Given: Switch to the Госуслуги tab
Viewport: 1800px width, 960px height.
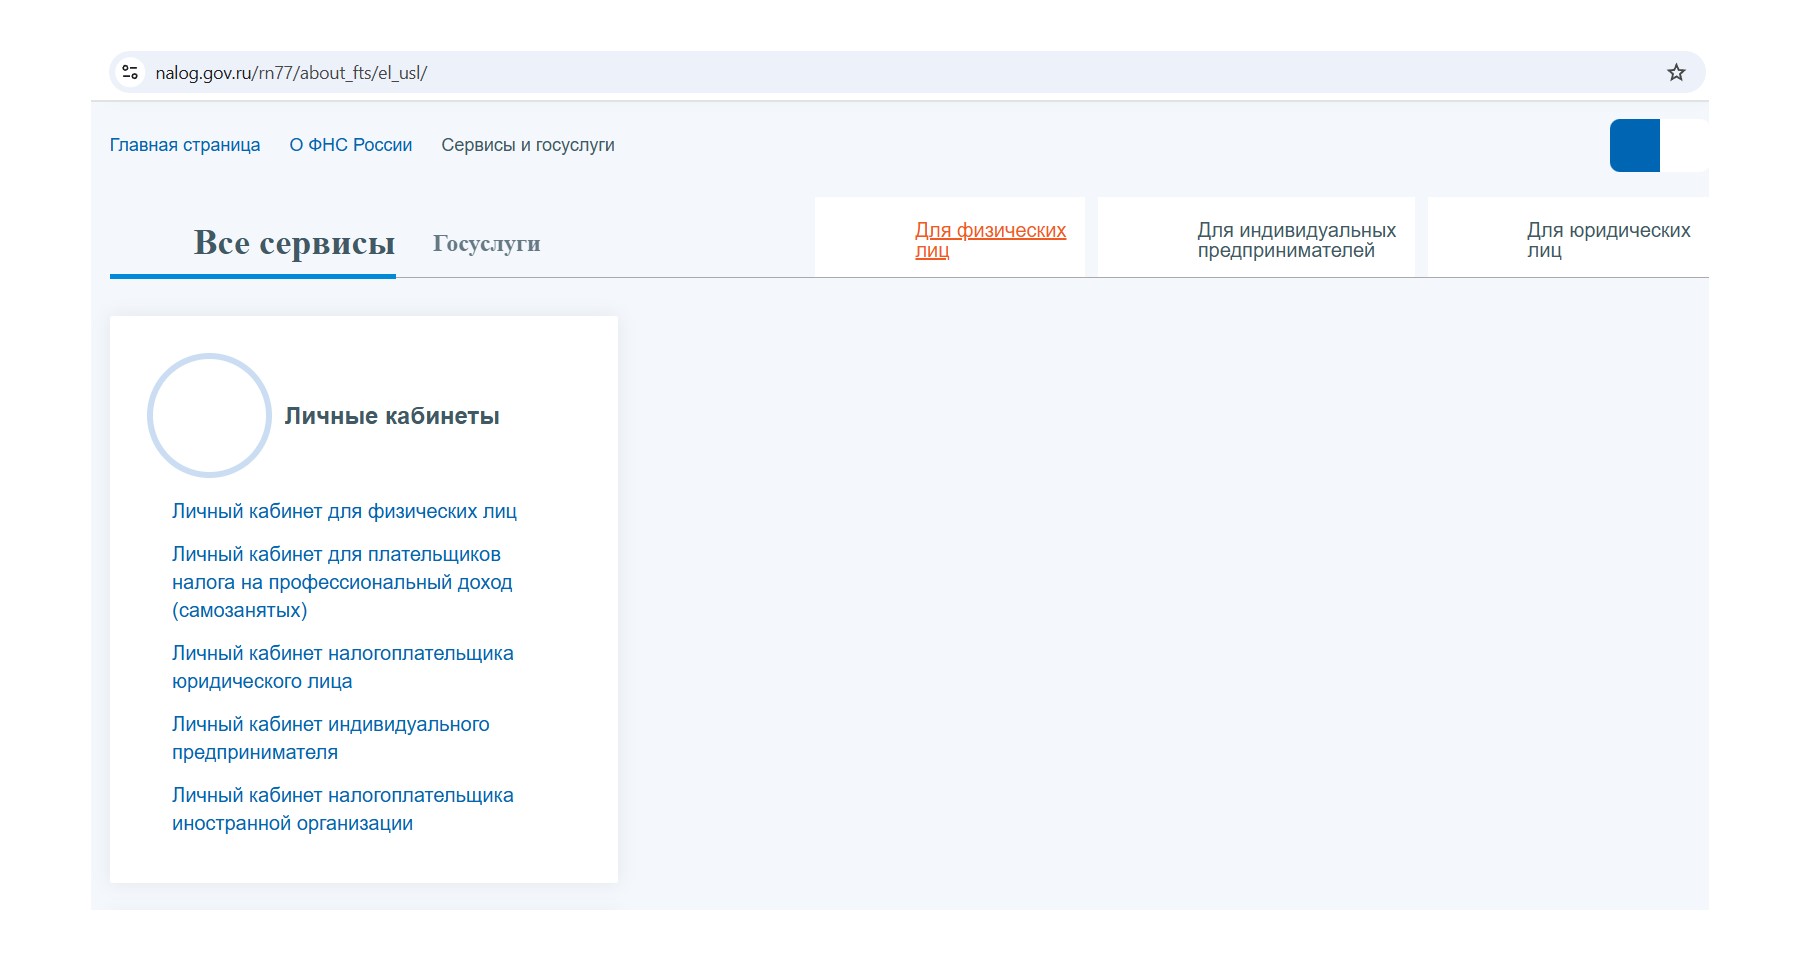Looking at the screenshot, I should click(x=486, y=244).
